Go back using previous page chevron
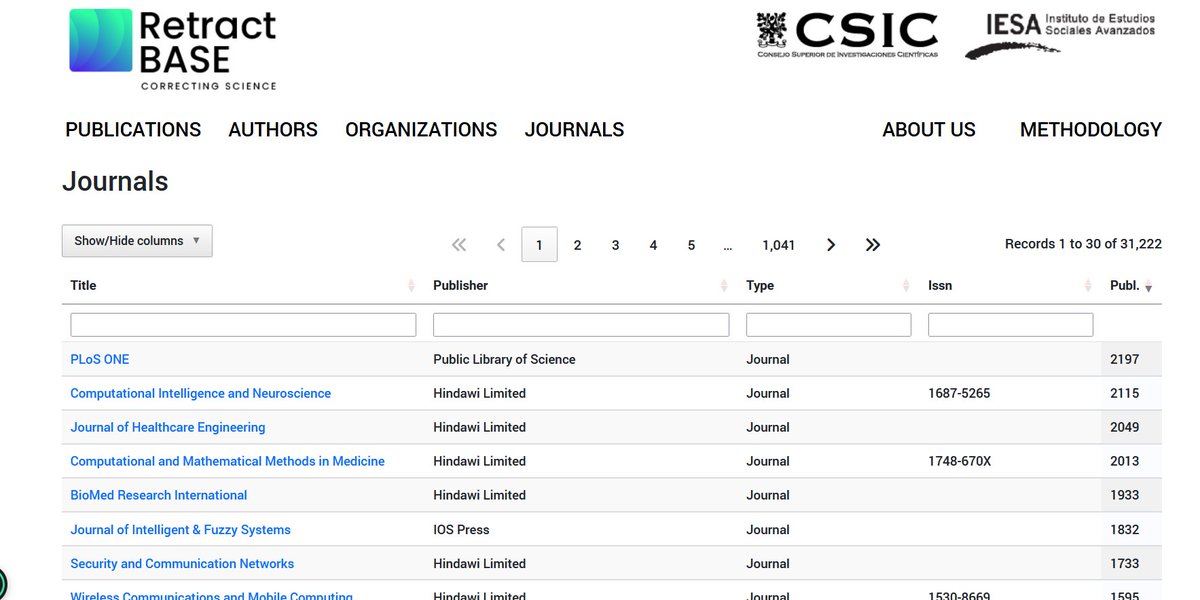The width and height of the screenshot is (1200, 600). (501, 244)
